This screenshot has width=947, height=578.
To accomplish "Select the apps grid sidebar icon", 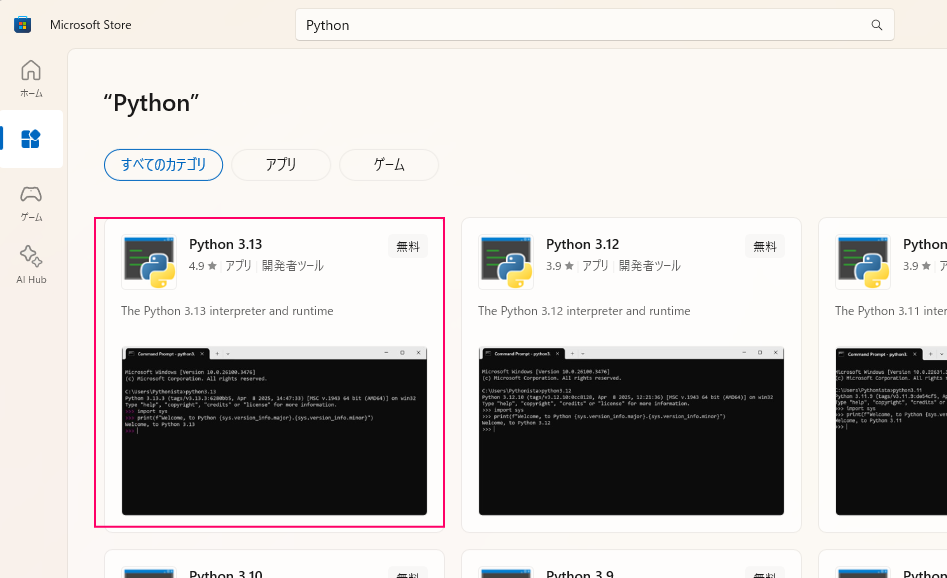I will (x=31, y=139).
